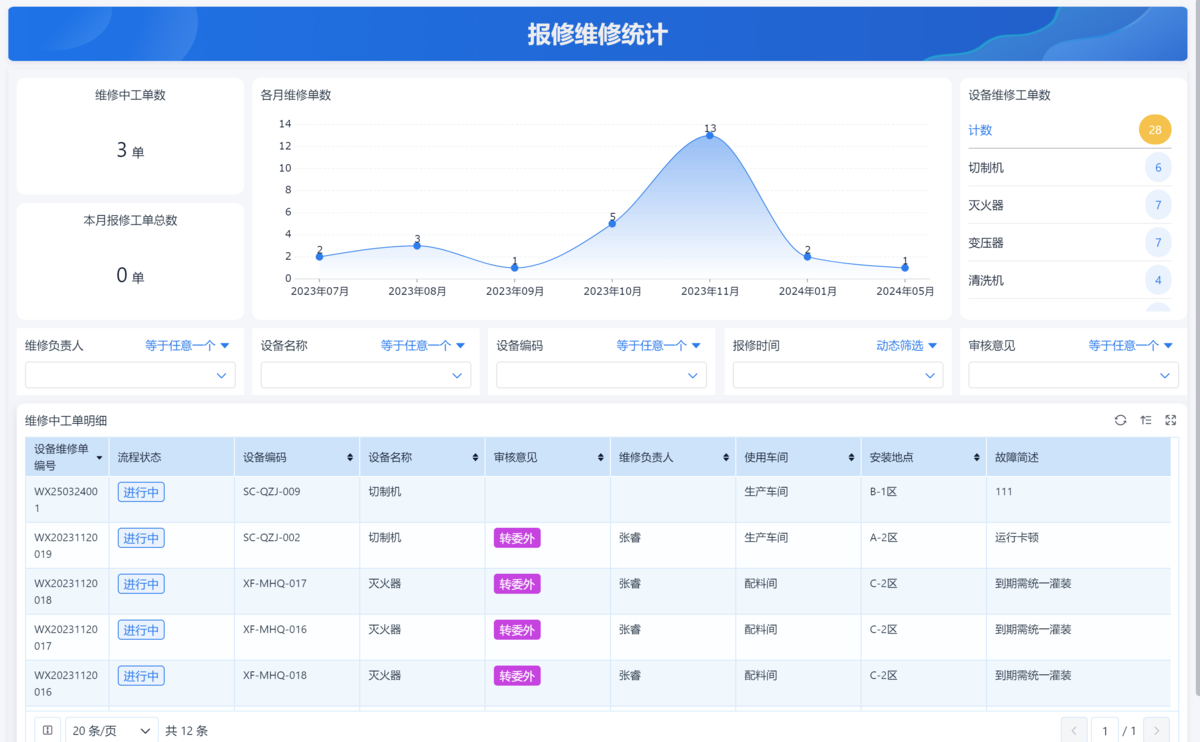Viewport: 1200px width, 742px height.
Task: Sort by 安装地点 column arrows
Action: (x=977, y=457)
